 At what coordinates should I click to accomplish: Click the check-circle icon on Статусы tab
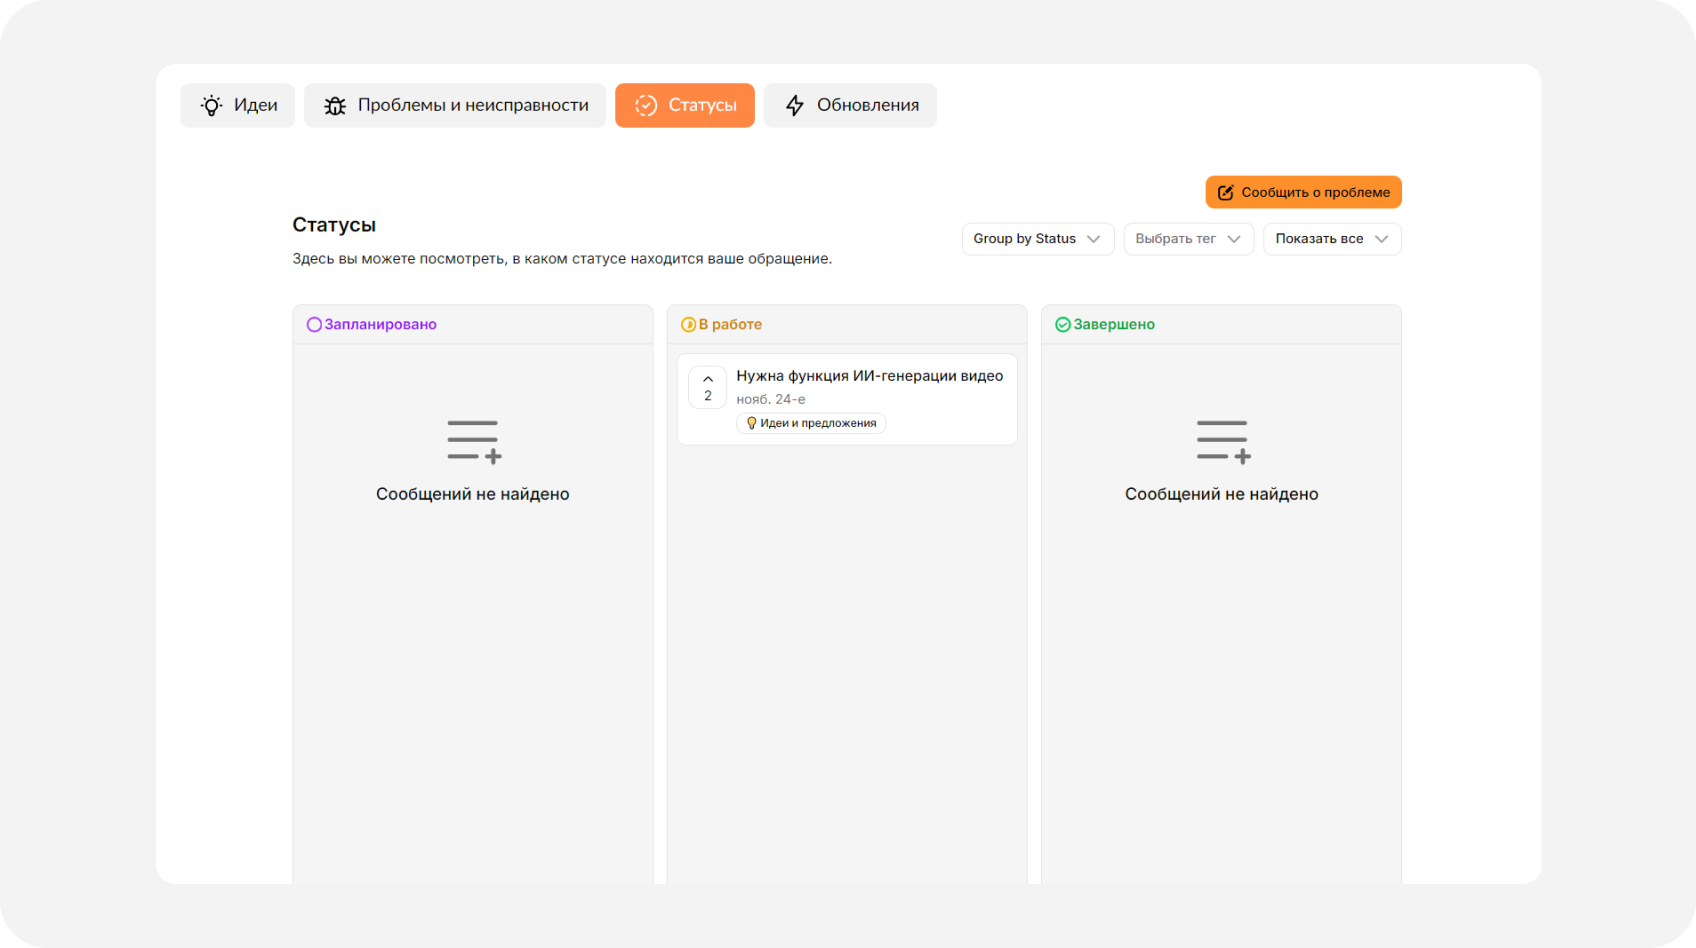tap(646, 106)
